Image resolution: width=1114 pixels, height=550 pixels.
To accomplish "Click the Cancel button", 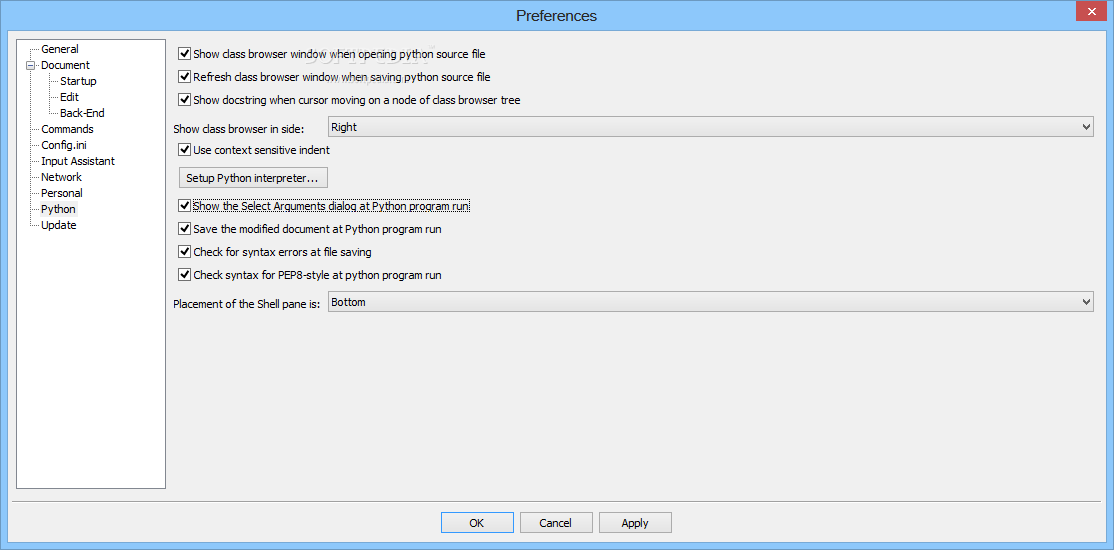I will (x=556, y=523).
